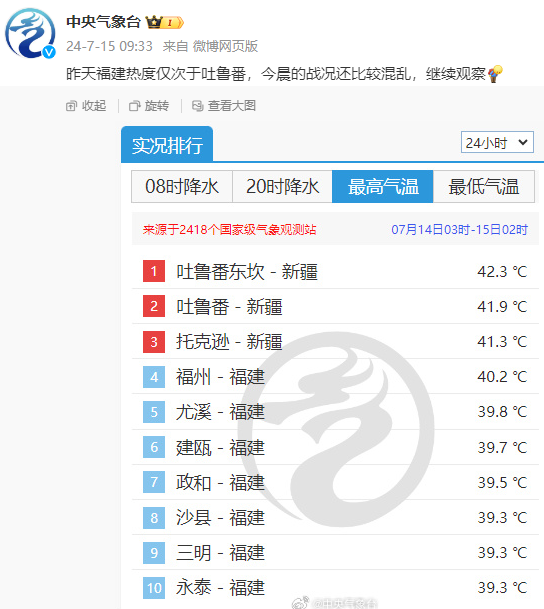This screenshot has width=544, height=609.
Task: Select the 福州 - 福建 ranking row
Action: tap(335, 376)
